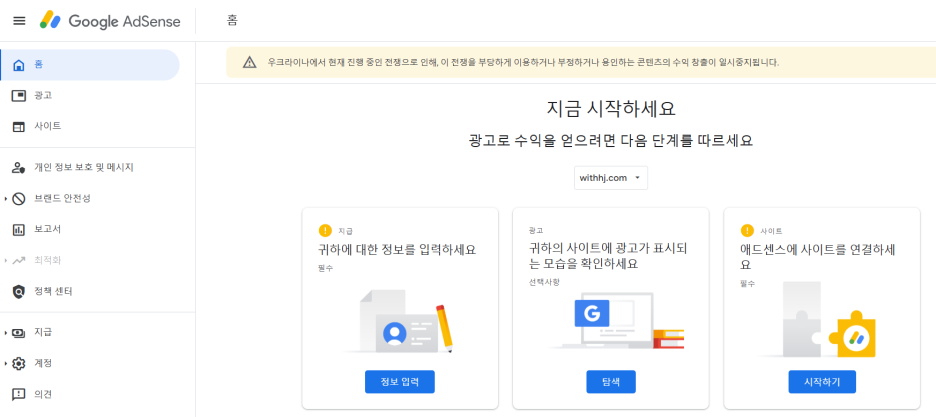This screenshot has width=936, height=417.
Task: Open the hamburger main menu
Action: [x=19, y=21]
